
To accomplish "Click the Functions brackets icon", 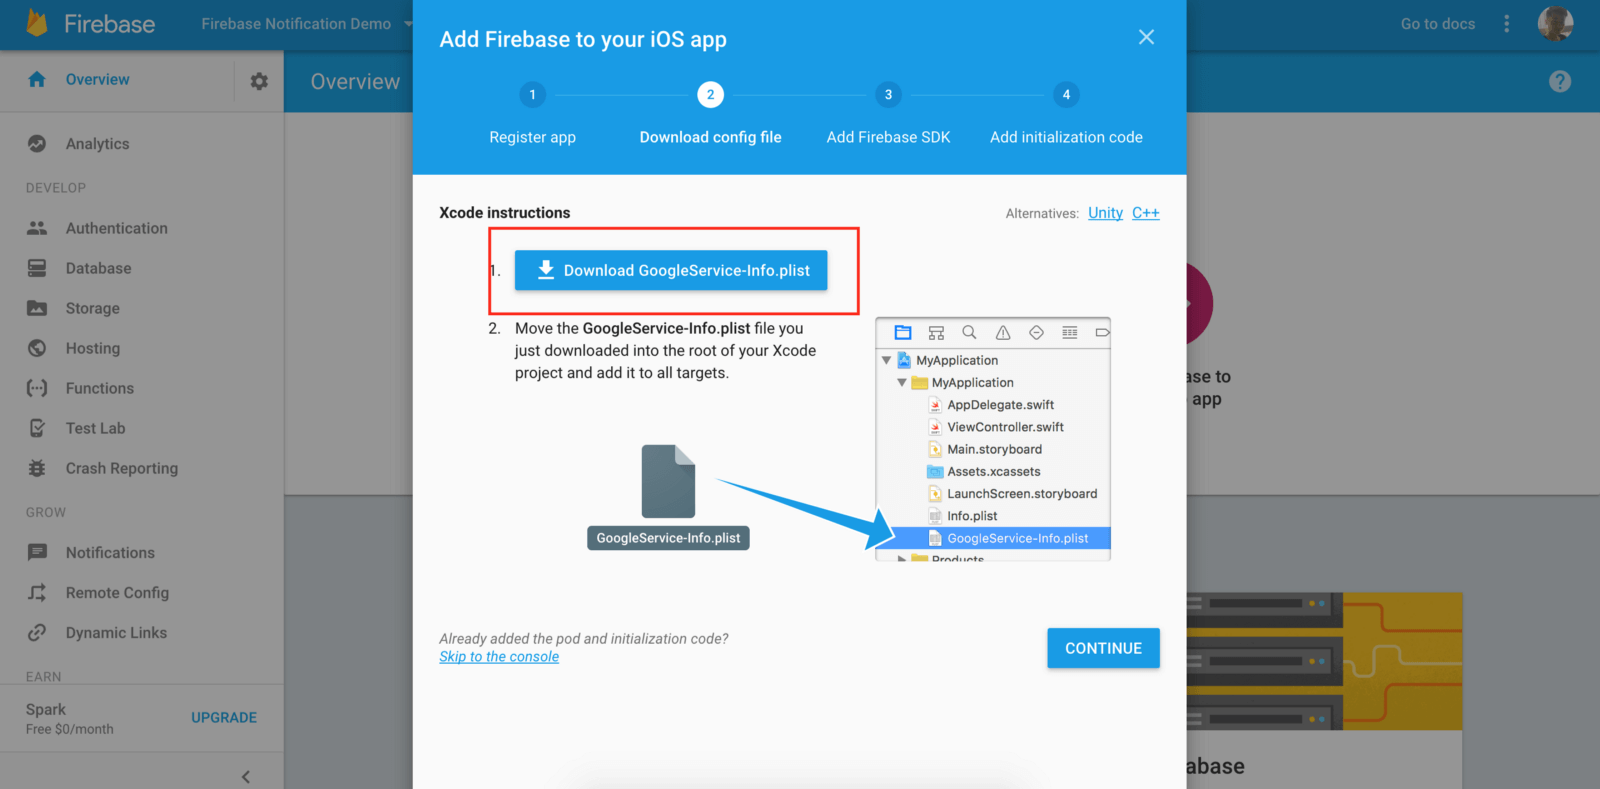I will tap(37, 388).
